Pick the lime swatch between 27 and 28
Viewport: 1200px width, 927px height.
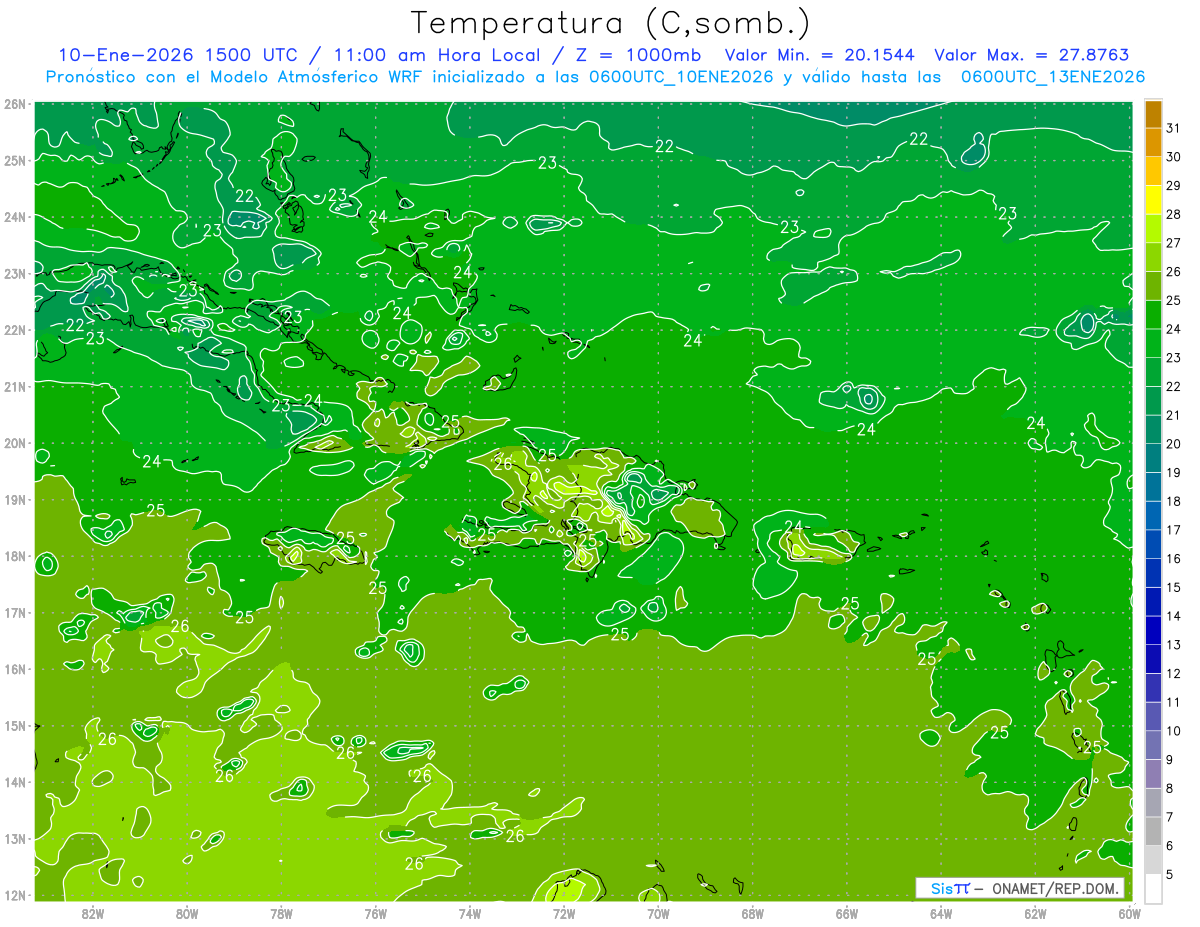tap(1153, 230)
